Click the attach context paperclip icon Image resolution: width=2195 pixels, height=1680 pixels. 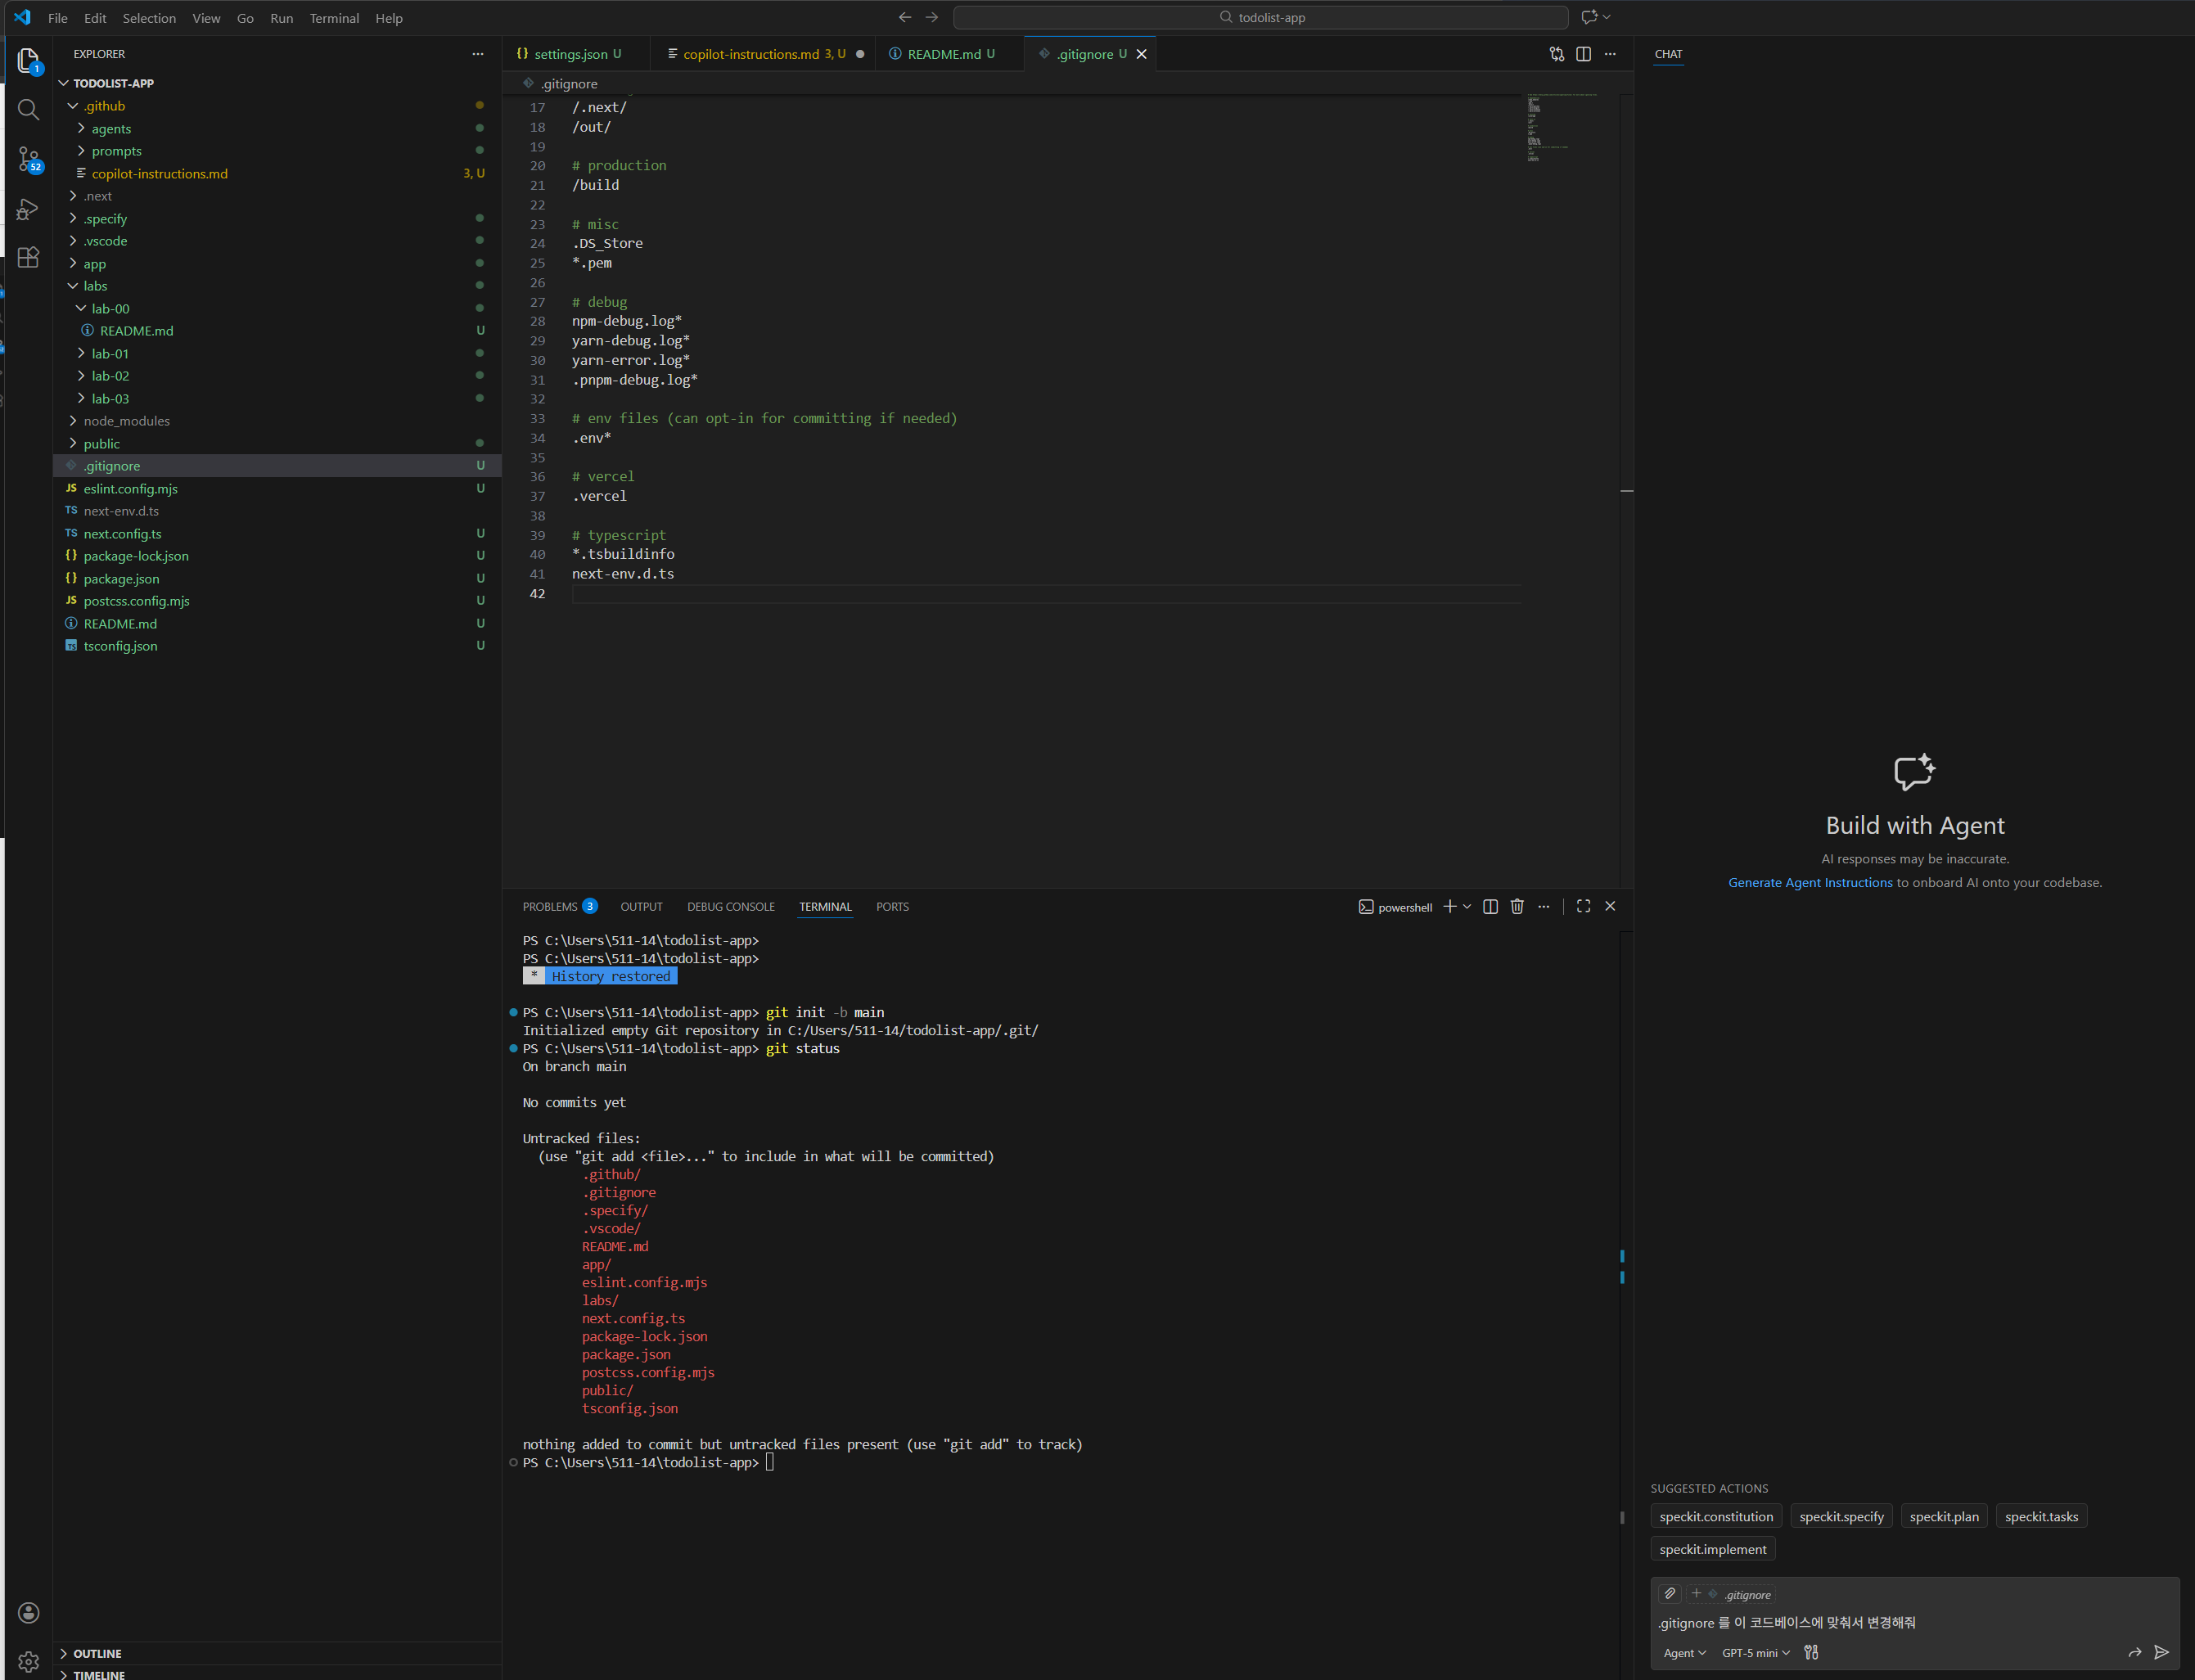(x=1669, y=1594)
